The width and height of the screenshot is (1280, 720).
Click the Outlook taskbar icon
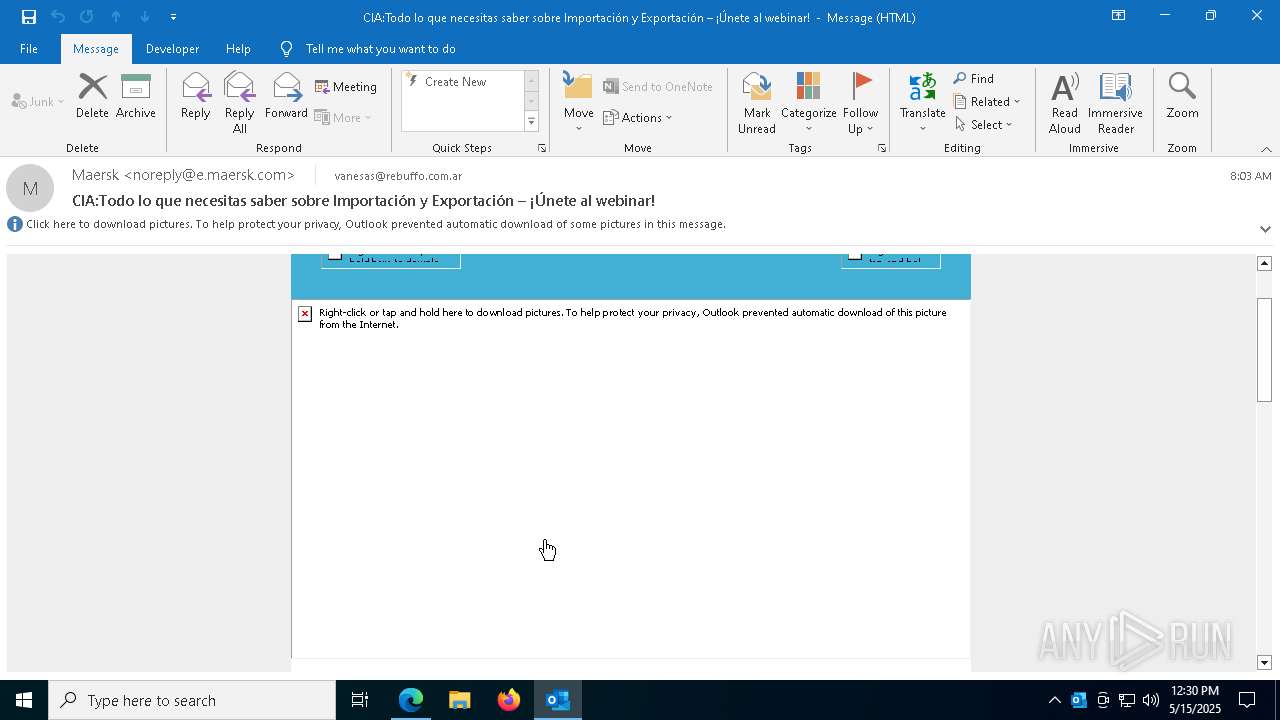[557, 700]
